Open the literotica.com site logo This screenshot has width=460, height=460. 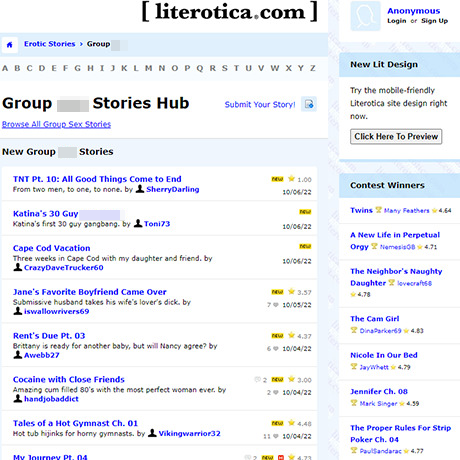point(230,12)
